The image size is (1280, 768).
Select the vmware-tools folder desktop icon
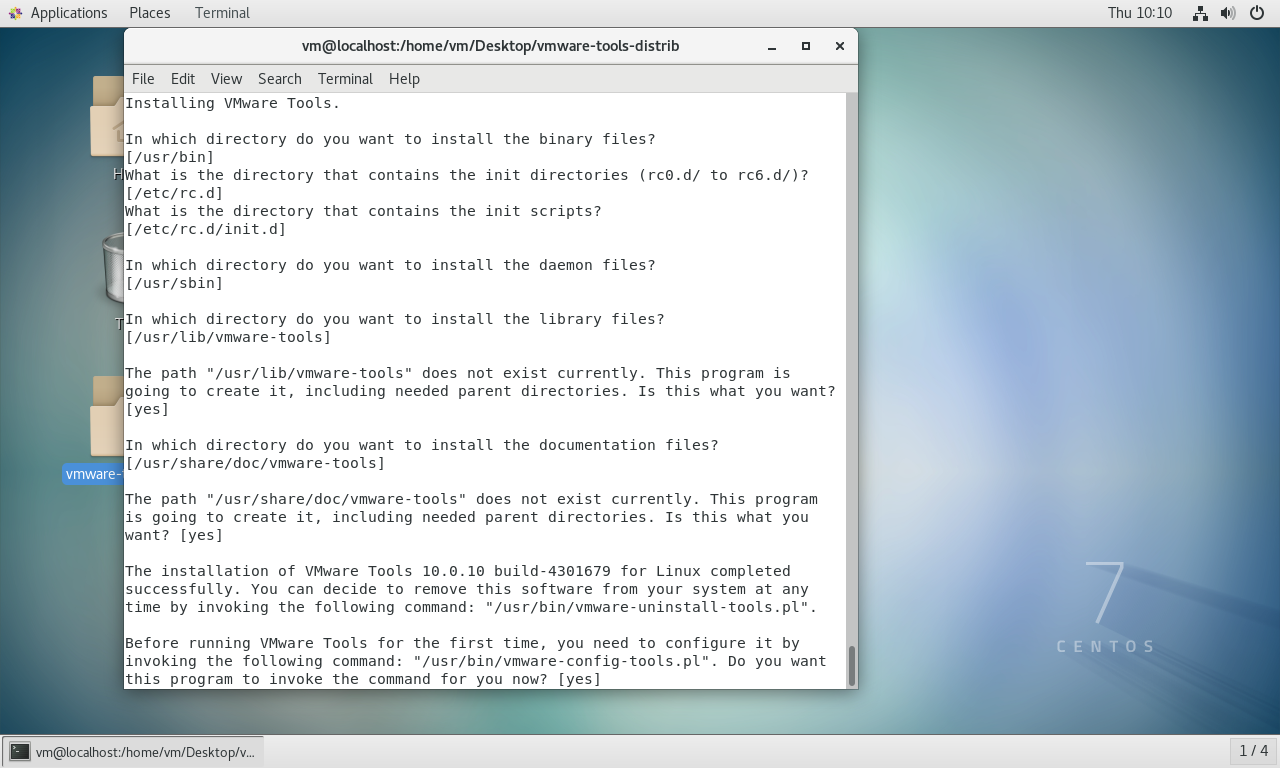click(107, 418)
